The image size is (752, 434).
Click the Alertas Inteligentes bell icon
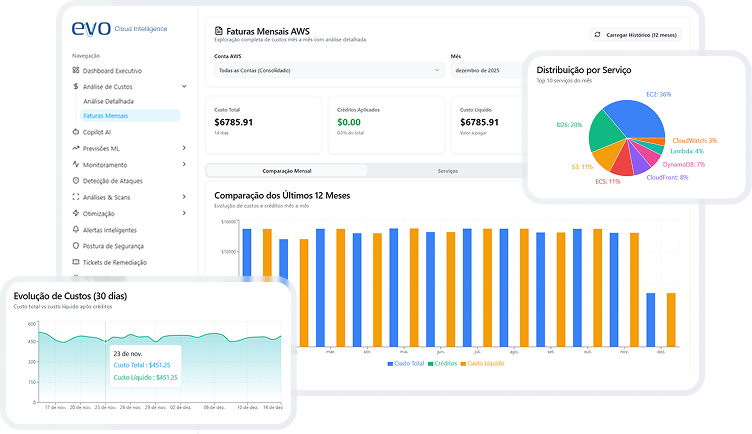(x=76, y=229)
